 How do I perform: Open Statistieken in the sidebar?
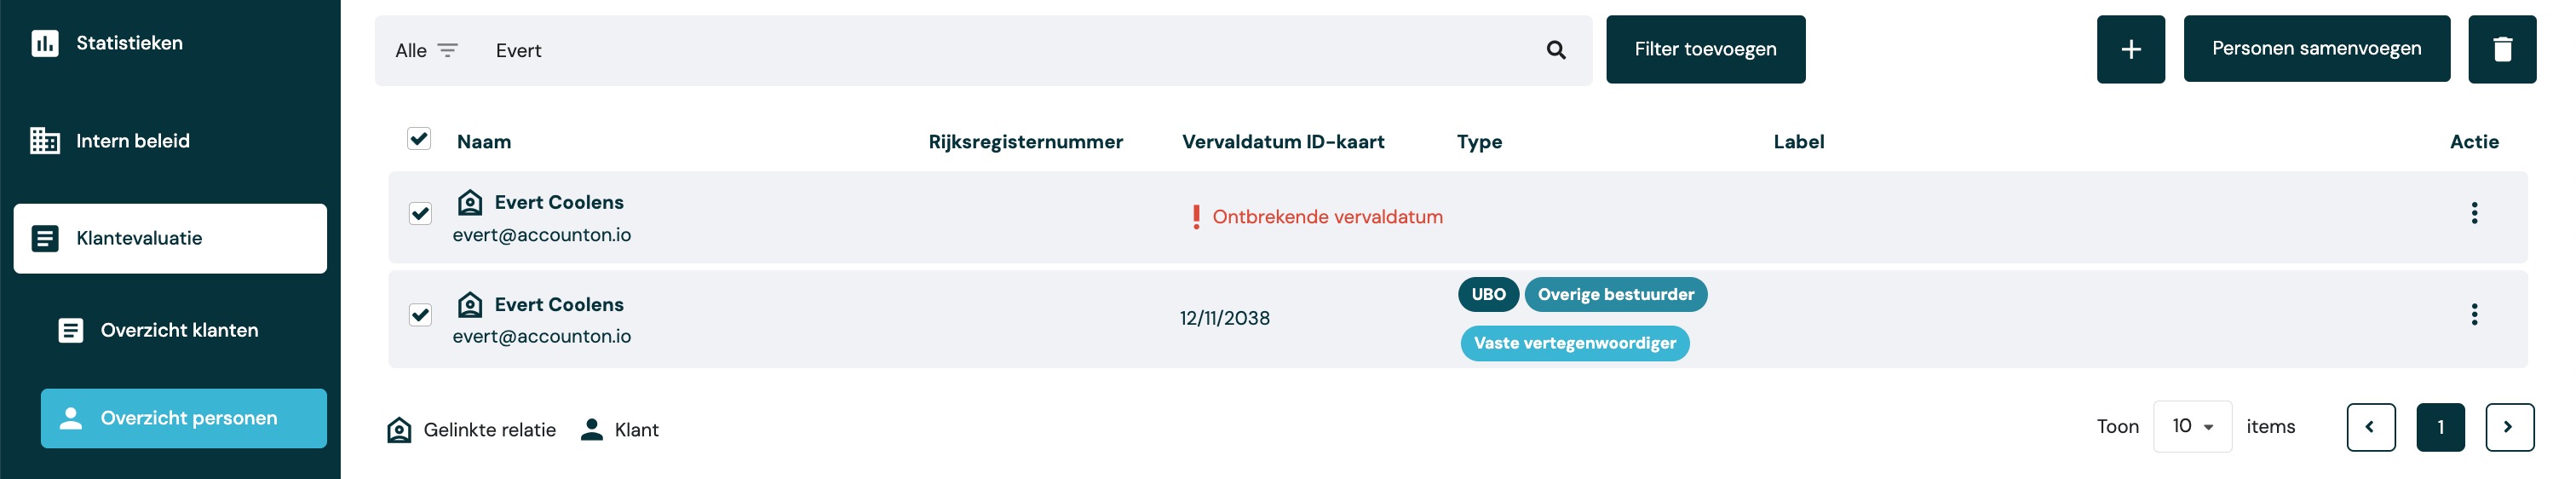129,43
